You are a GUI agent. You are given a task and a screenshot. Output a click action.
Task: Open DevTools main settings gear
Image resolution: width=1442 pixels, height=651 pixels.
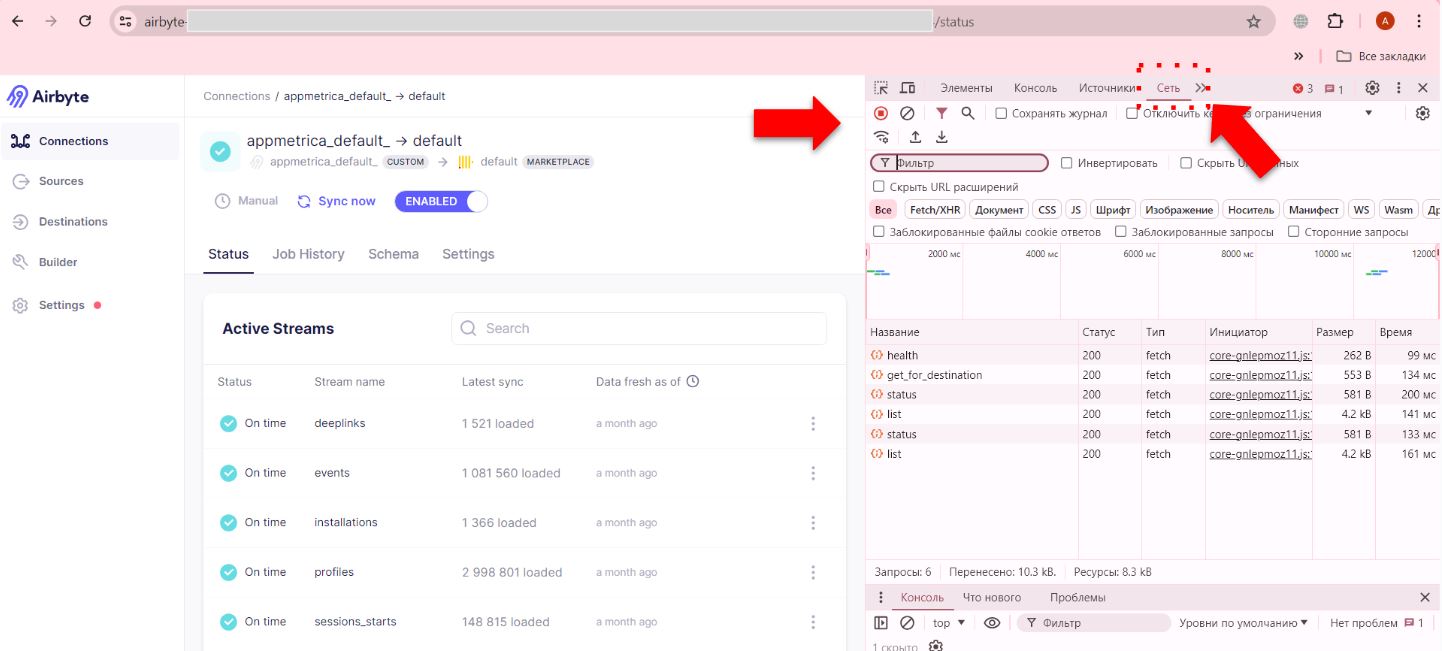click(x=1372, y=88)
